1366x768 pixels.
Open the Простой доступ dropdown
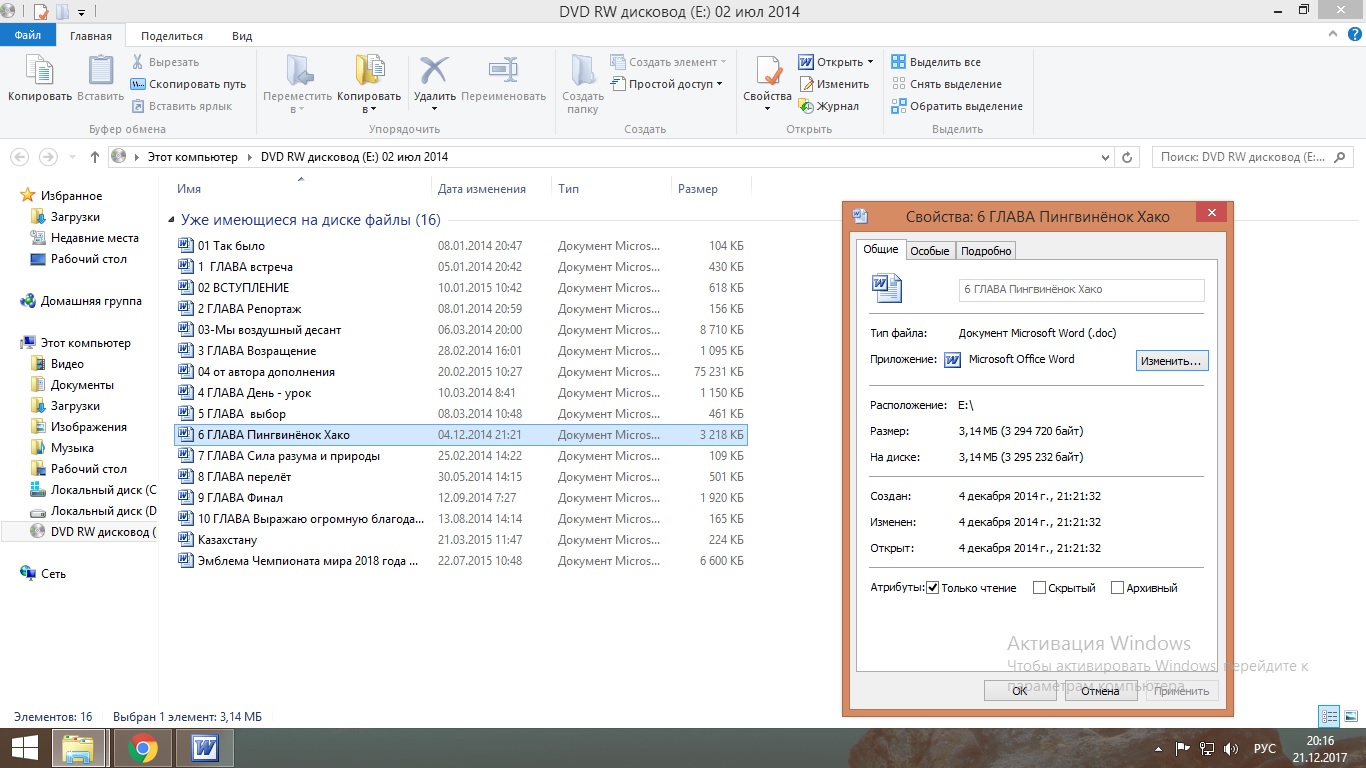pos(719,84)
